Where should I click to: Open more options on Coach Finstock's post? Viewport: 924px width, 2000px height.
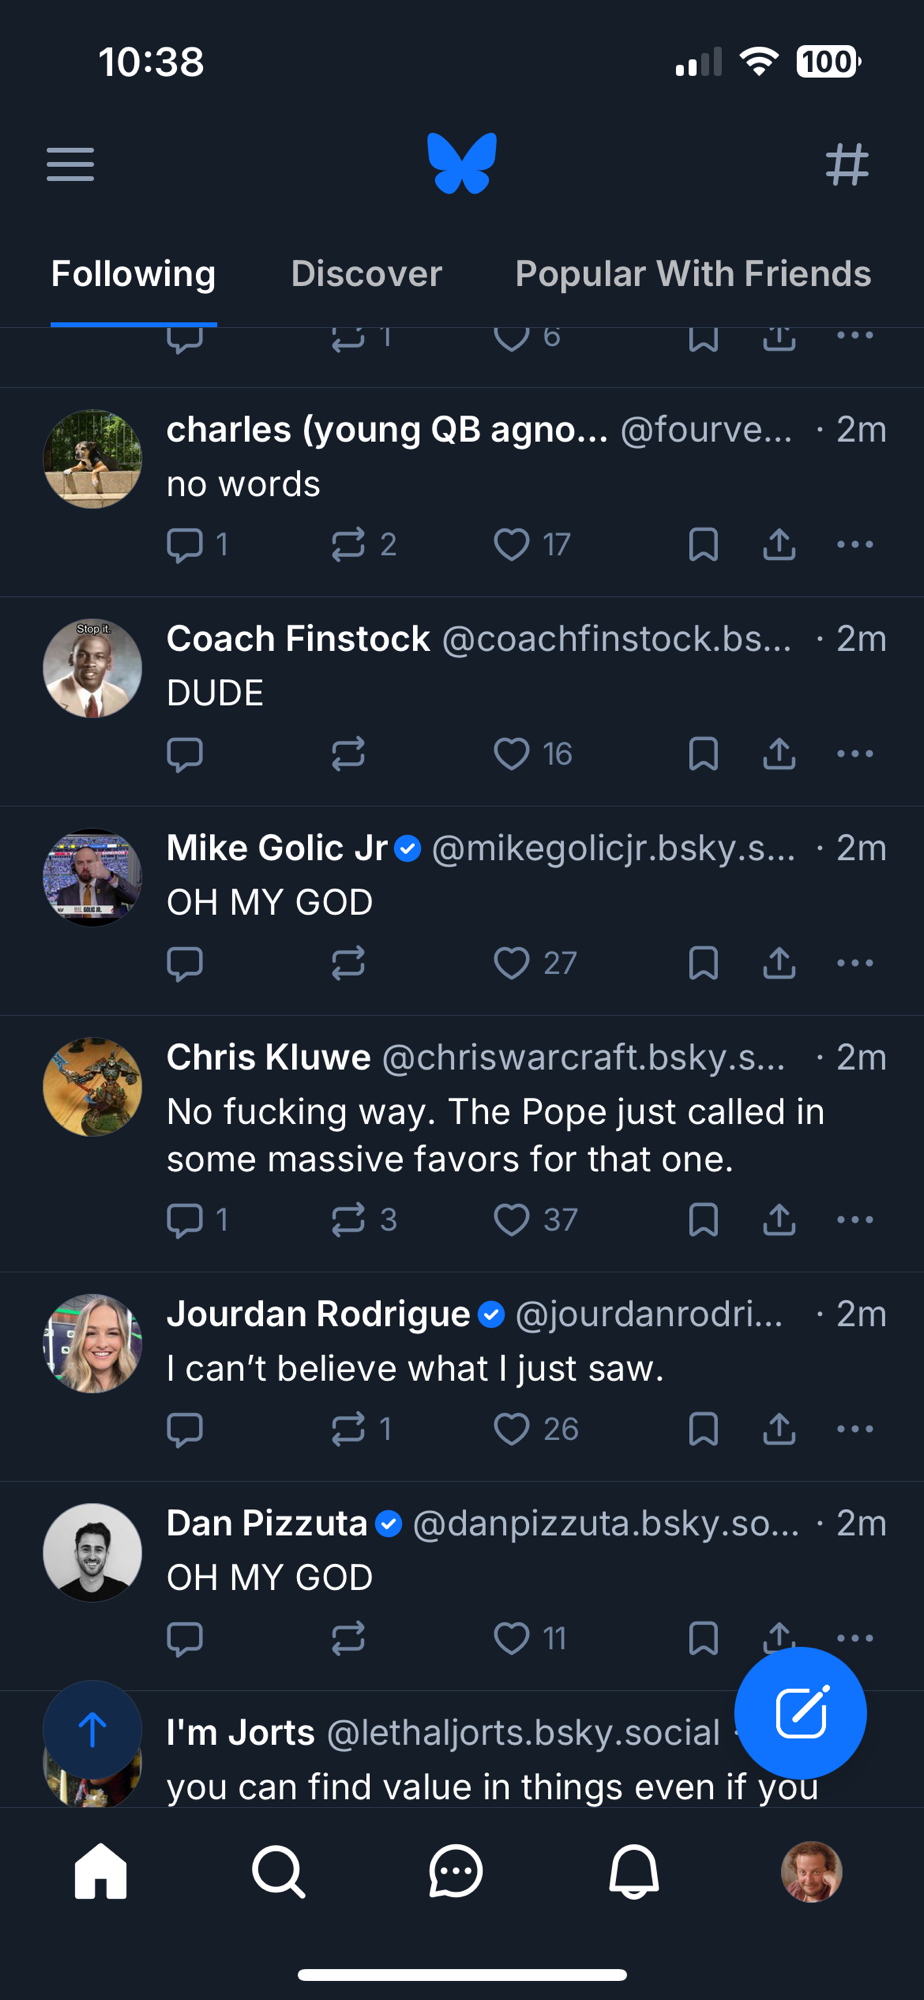pos(855,754)
